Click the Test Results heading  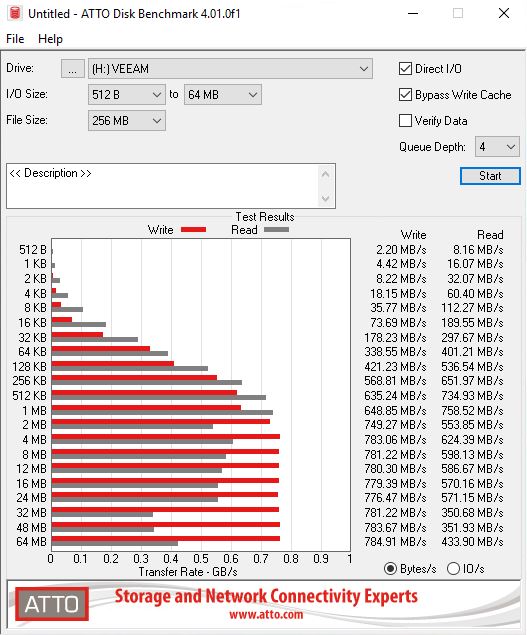coord(265,217)
